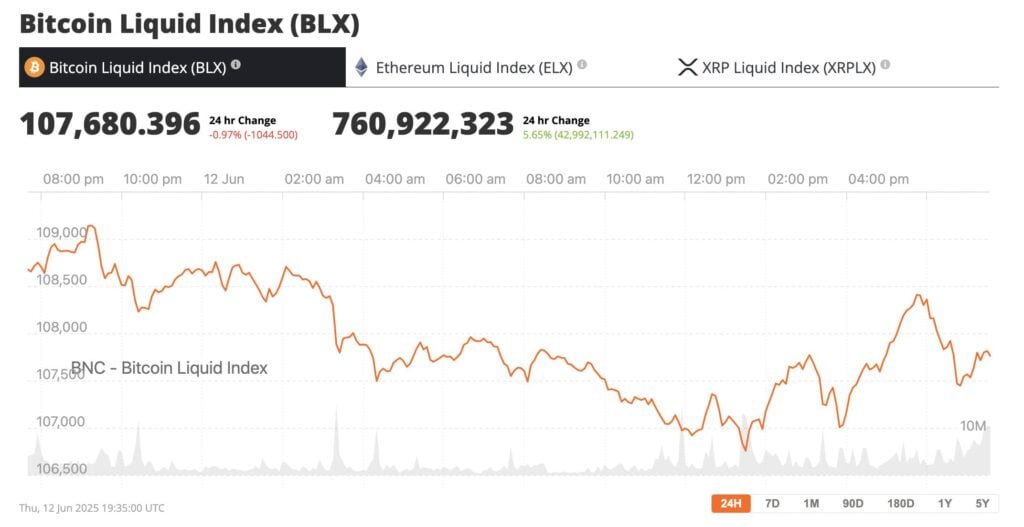The height and width of the screenshot is (527, 1024).
Task: Click the XRP logo icon
Action: 687,67
